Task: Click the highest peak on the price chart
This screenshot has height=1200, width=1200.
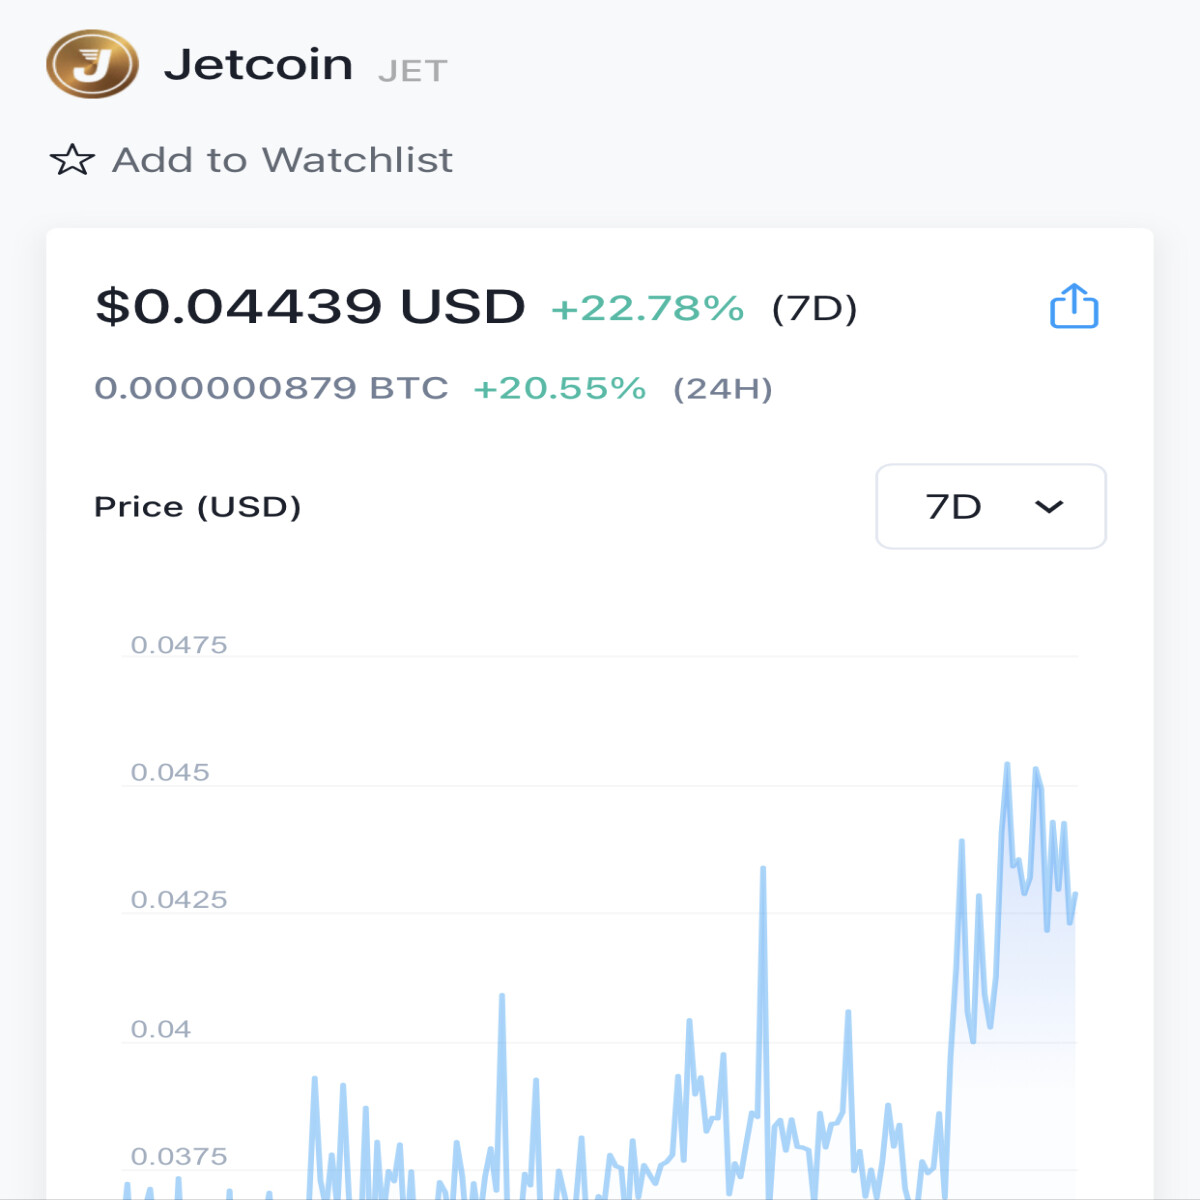Action: point(1007,765)
